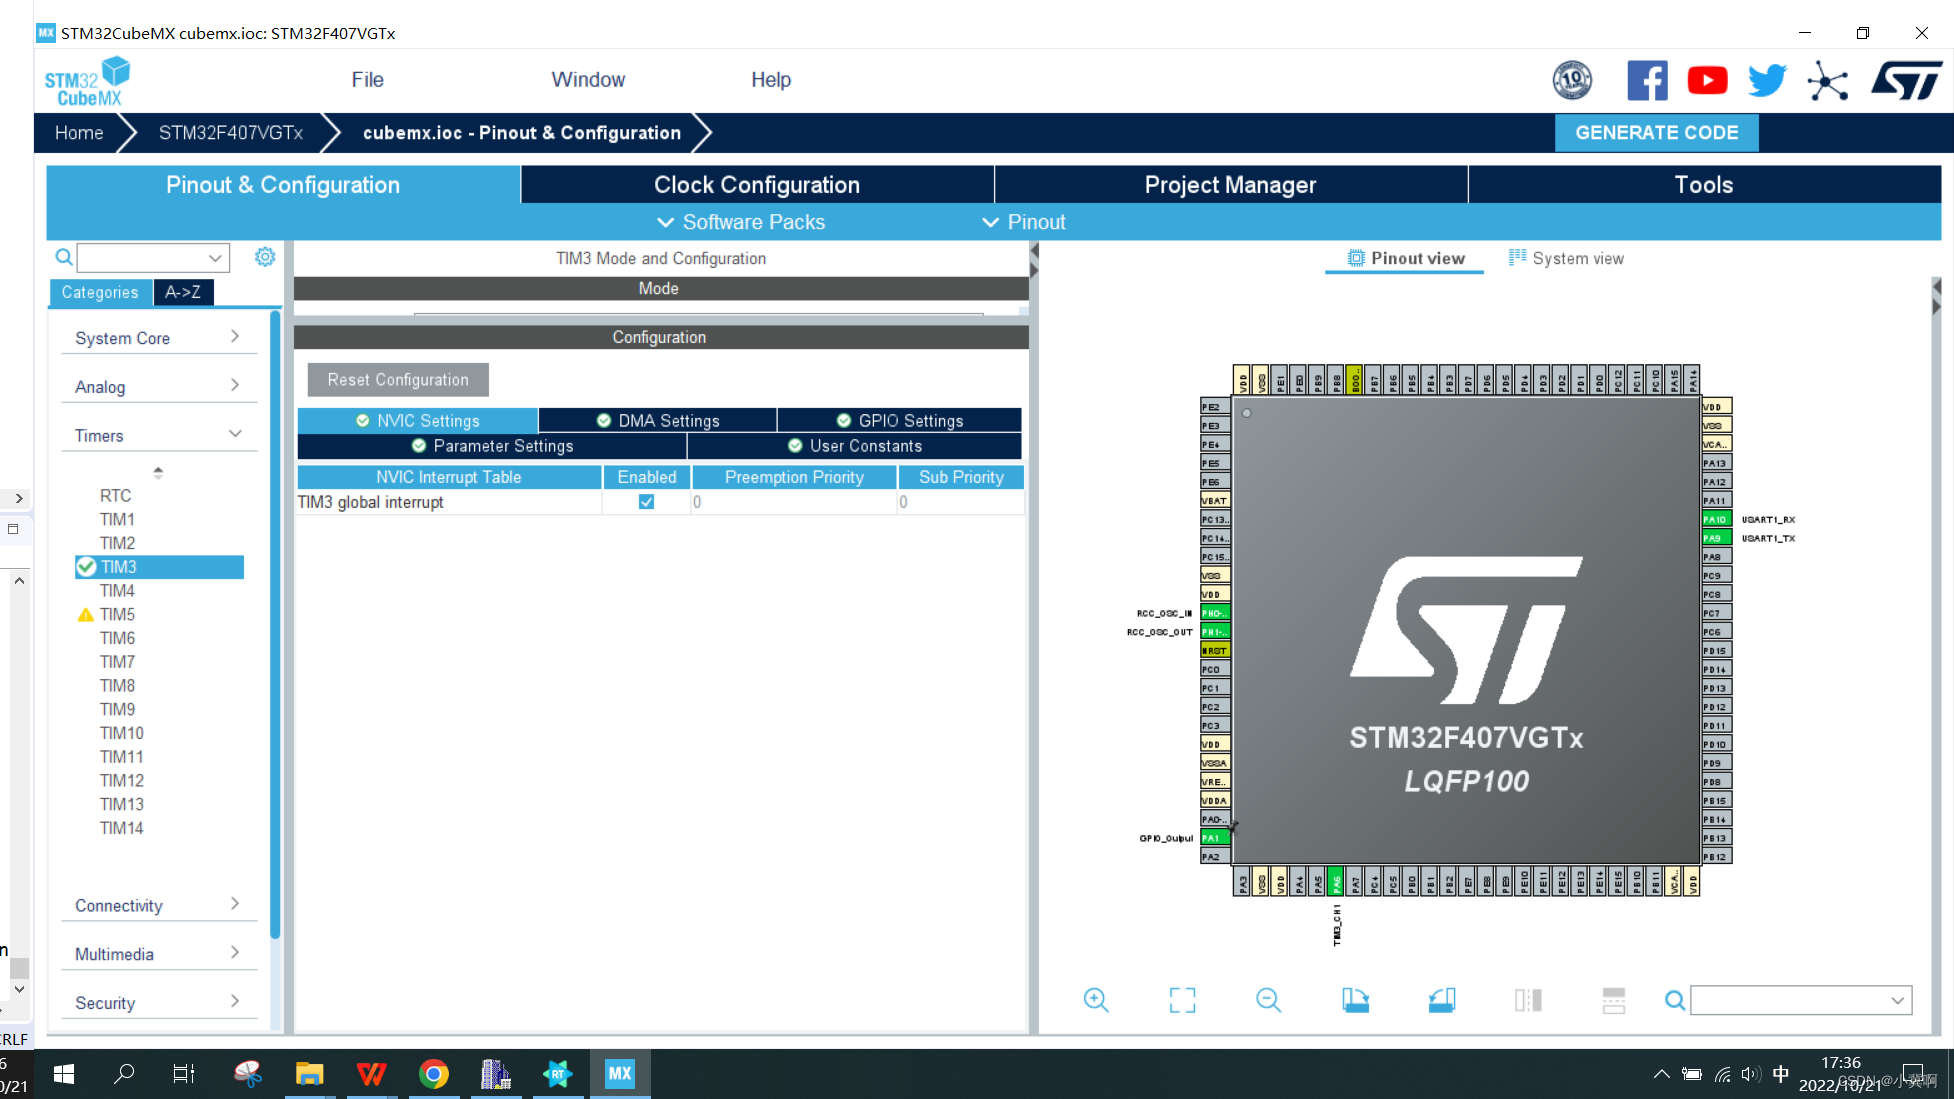
Task: Click the best fit icon under the chip diagram
Action: (1182, 1000)
